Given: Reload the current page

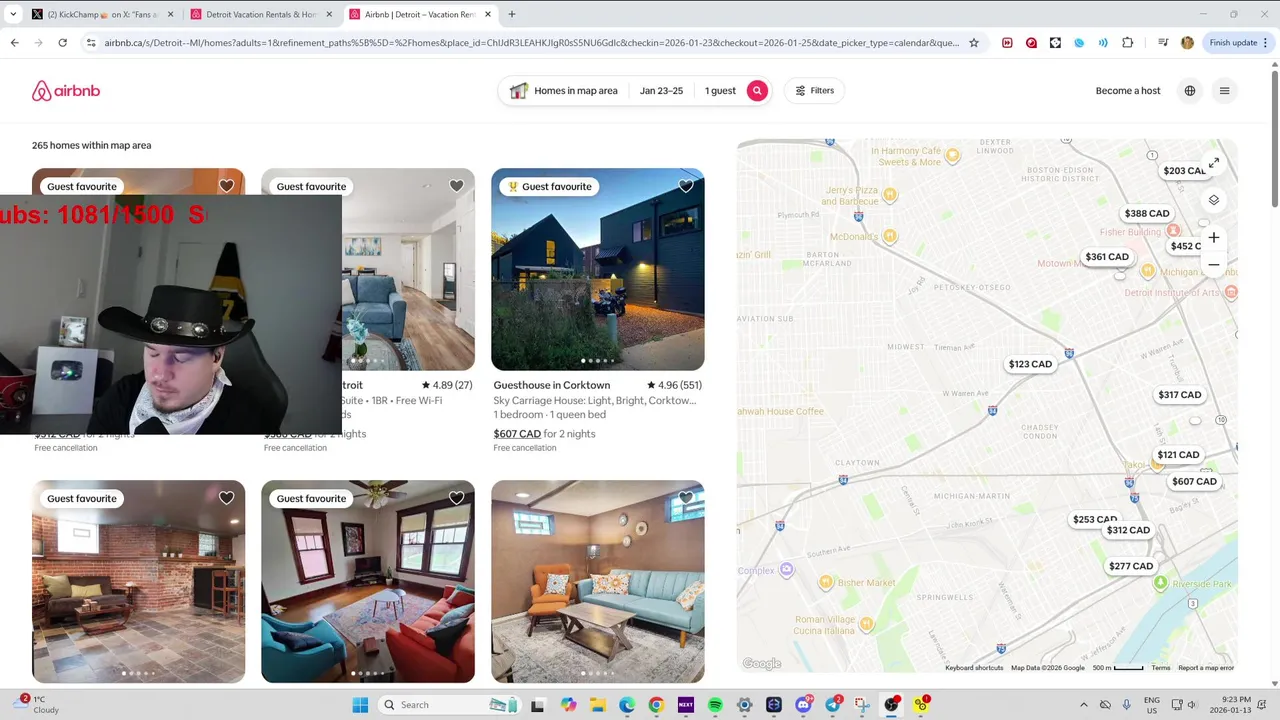Looking at the screenshot, I should coord(62,43).
